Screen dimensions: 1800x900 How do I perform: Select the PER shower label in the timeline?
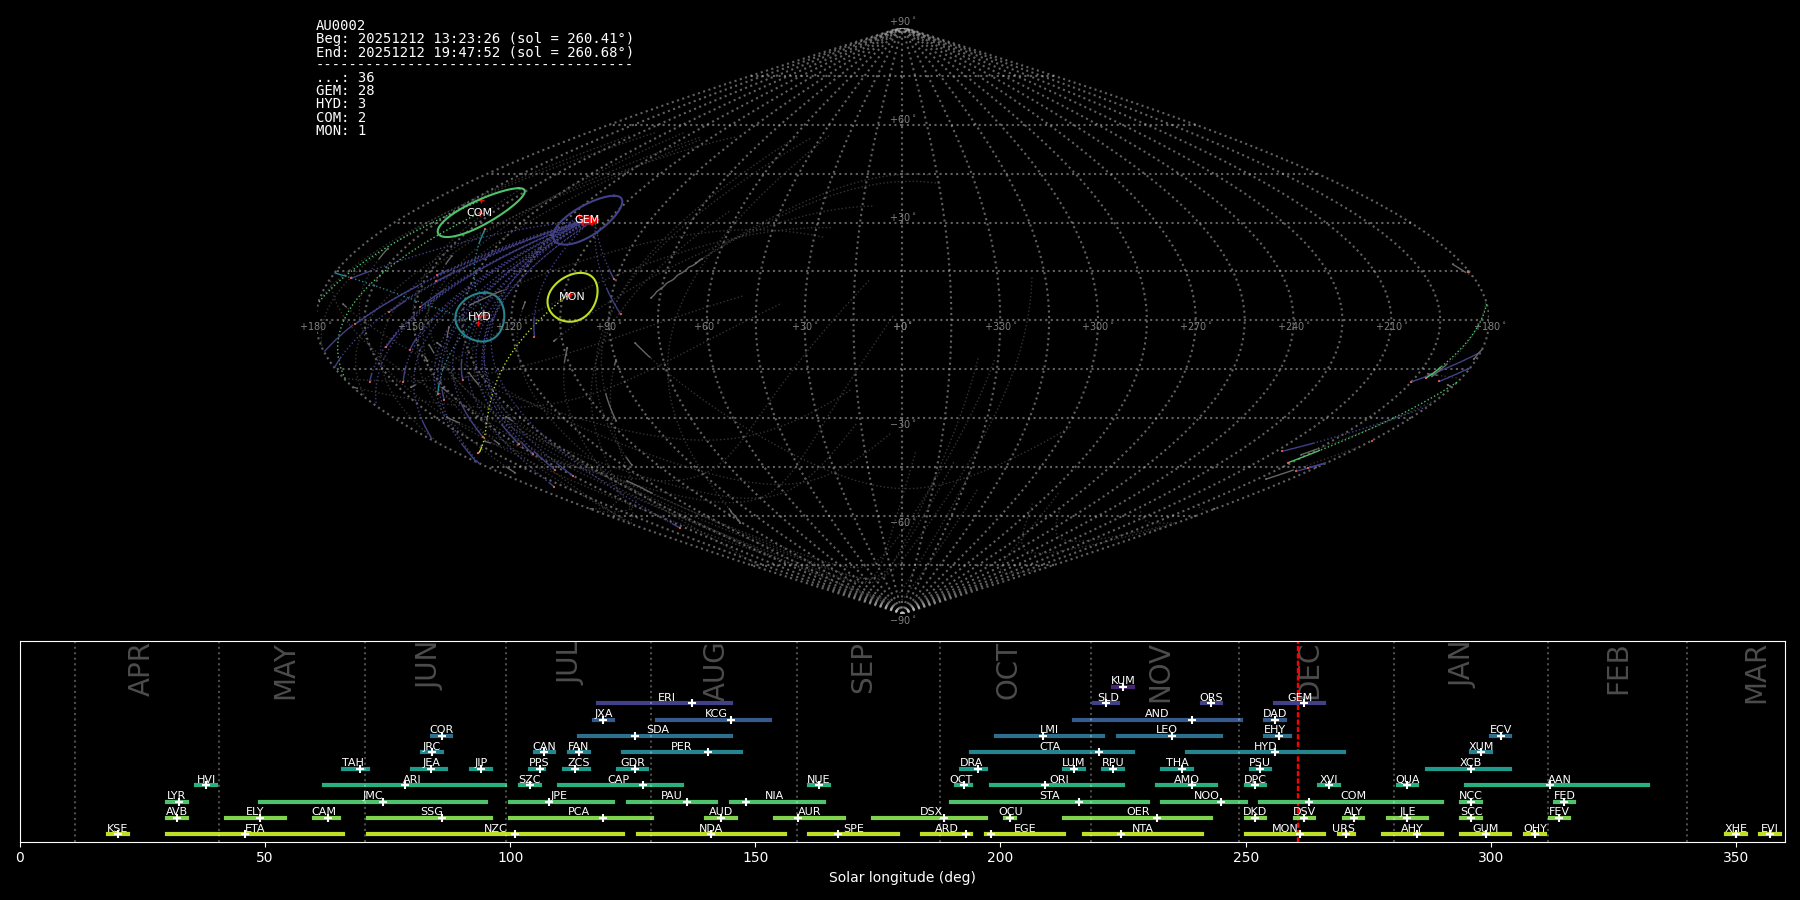pyautogui.click(x=681, y=747)
